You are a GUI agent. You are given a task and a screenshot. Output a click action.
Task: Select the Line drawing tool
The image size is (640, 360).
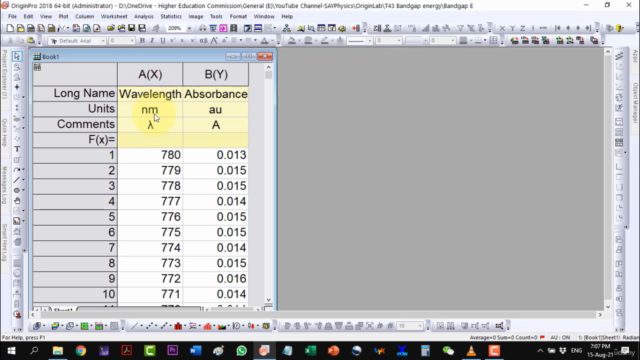click(x=16, y=180)
